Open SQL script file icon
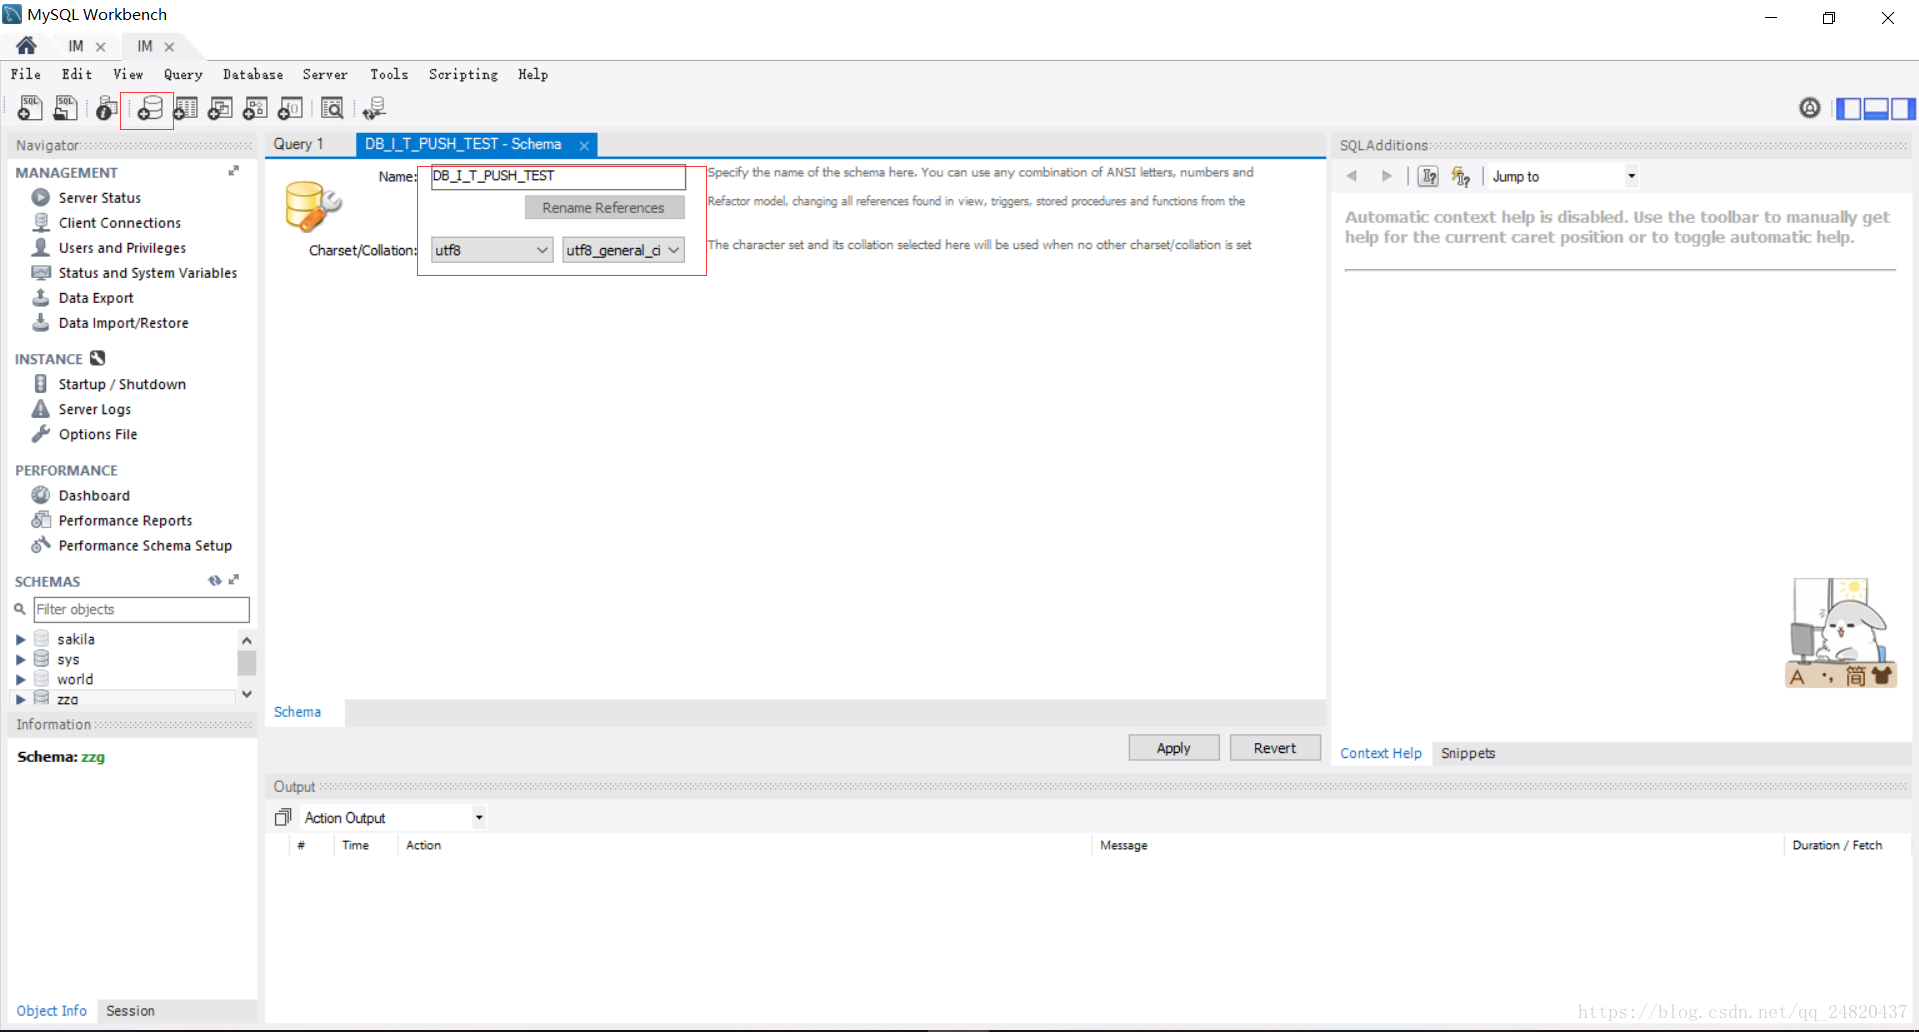Viewport: 1919px width, 1032px height. [66, 108]
